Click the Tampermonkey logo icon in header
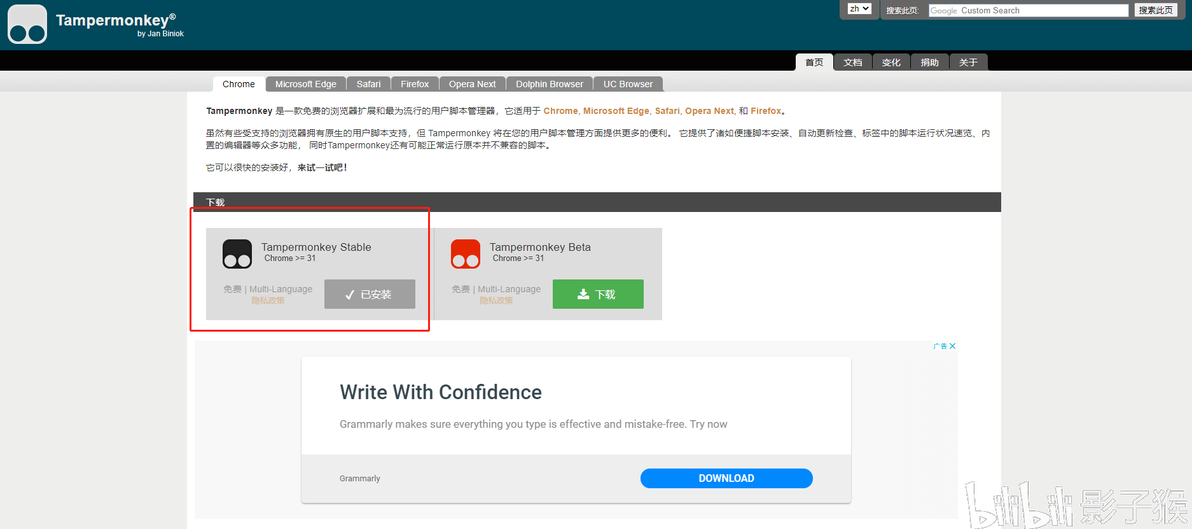The height and width of the screenshot is (529, 1192). [27, 24]
